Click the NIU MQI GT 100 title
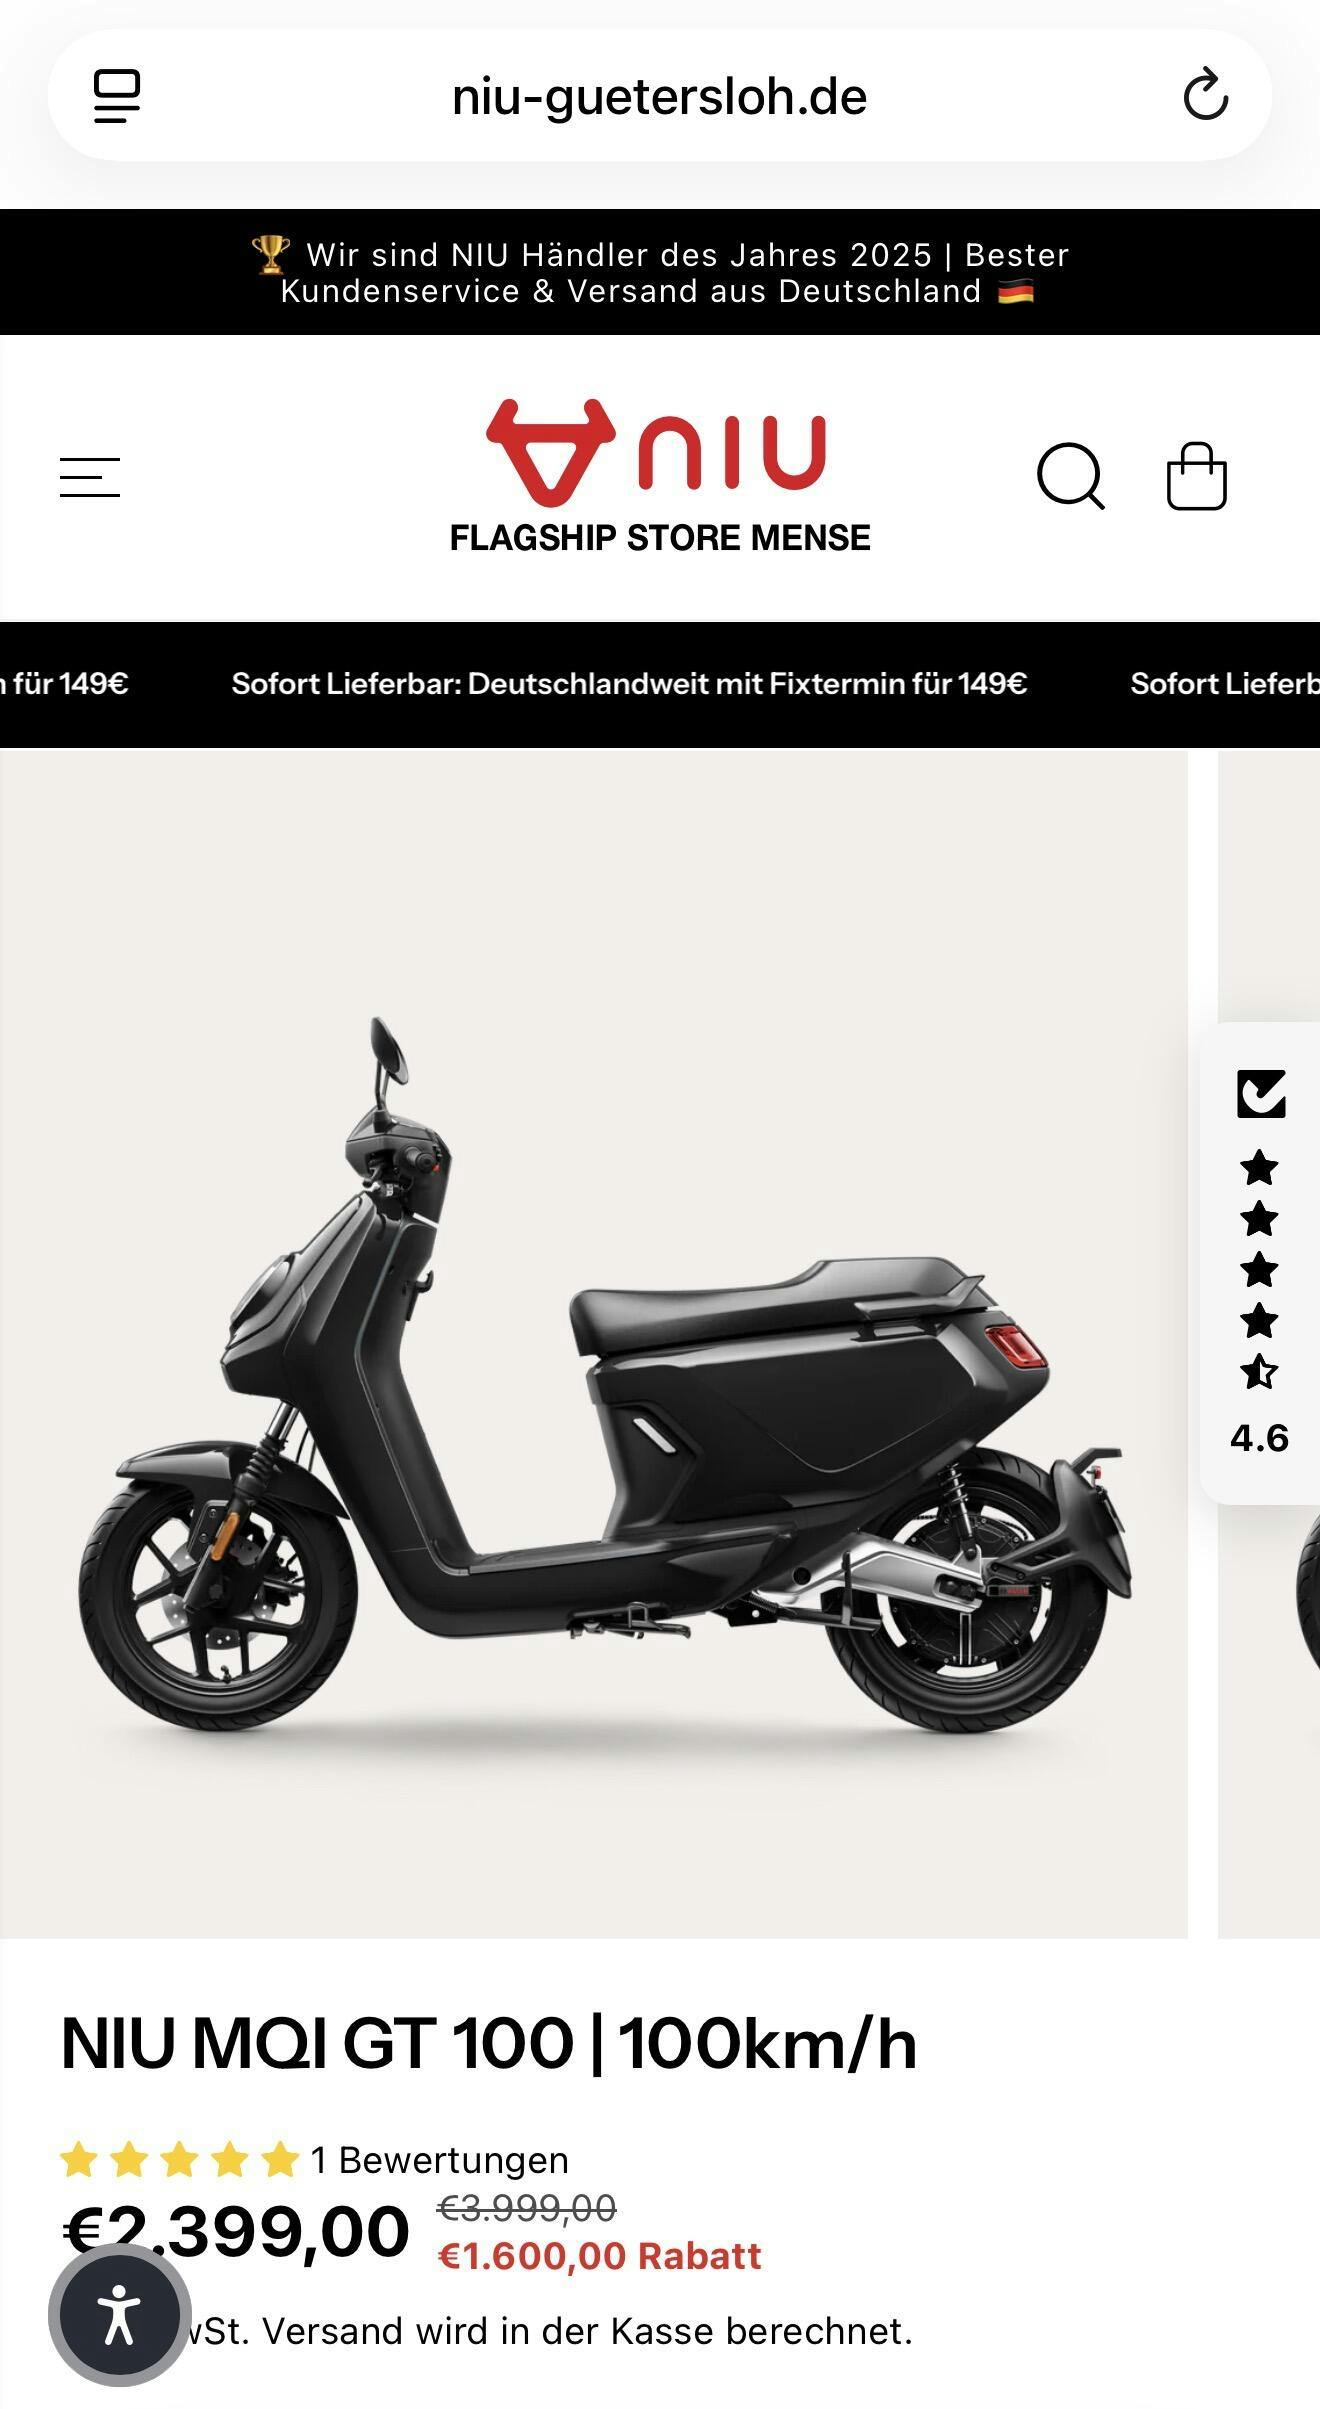 [489, 2044]
